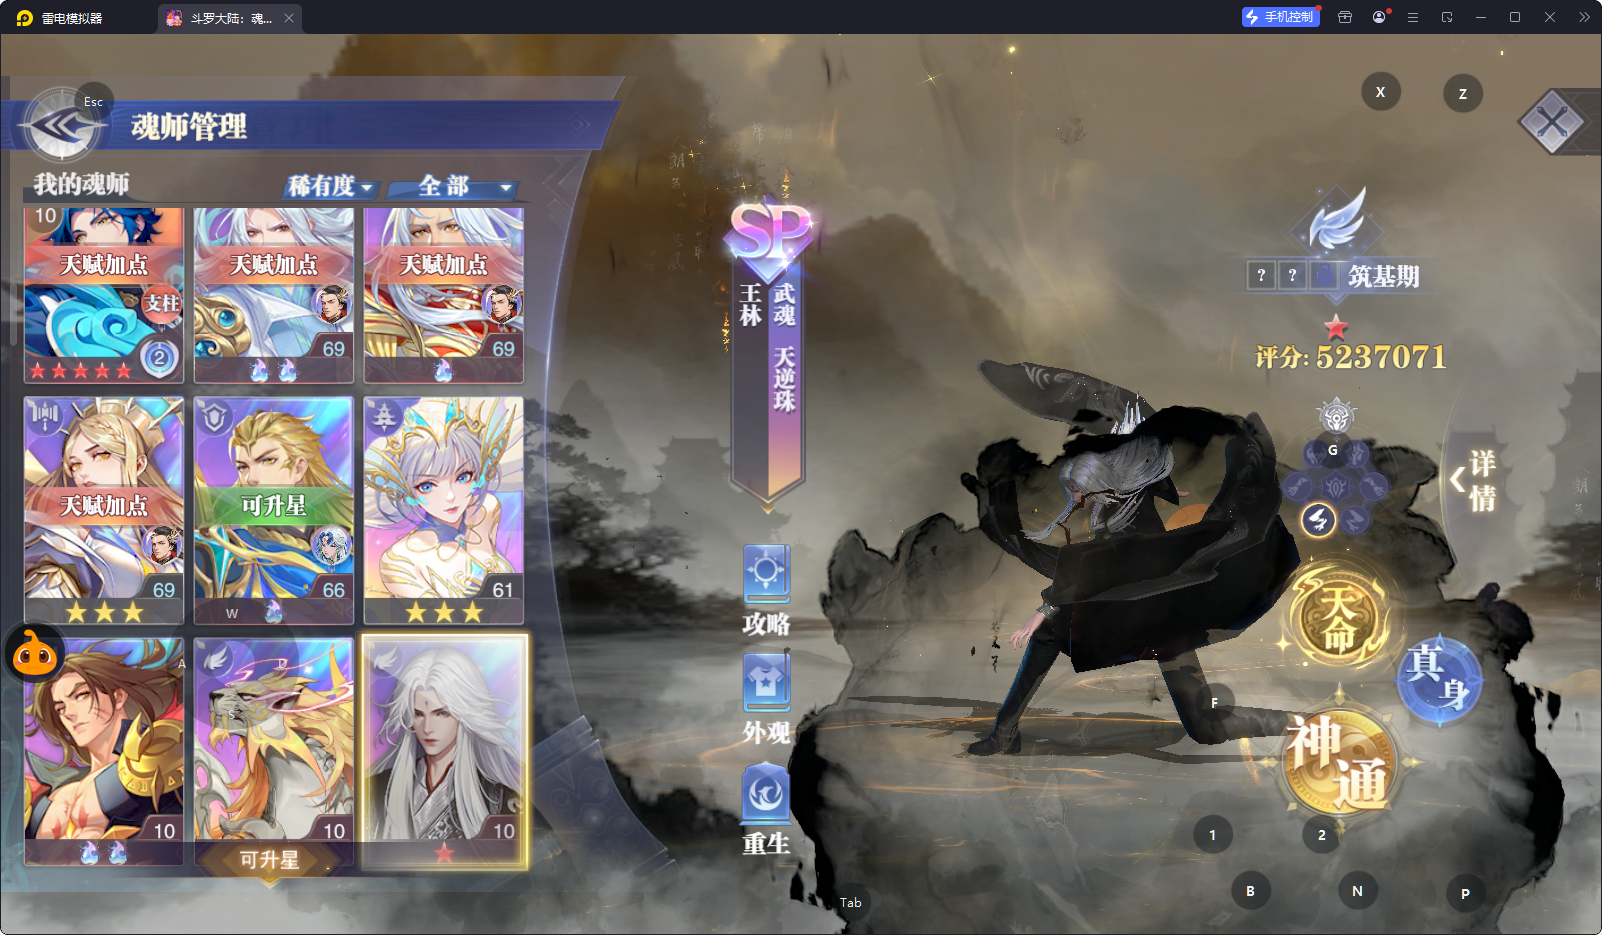Select the white-haired level 10 soul master card
This screenshot has width=1602, height=935.
pyautogui.click(x=444, y=751)
